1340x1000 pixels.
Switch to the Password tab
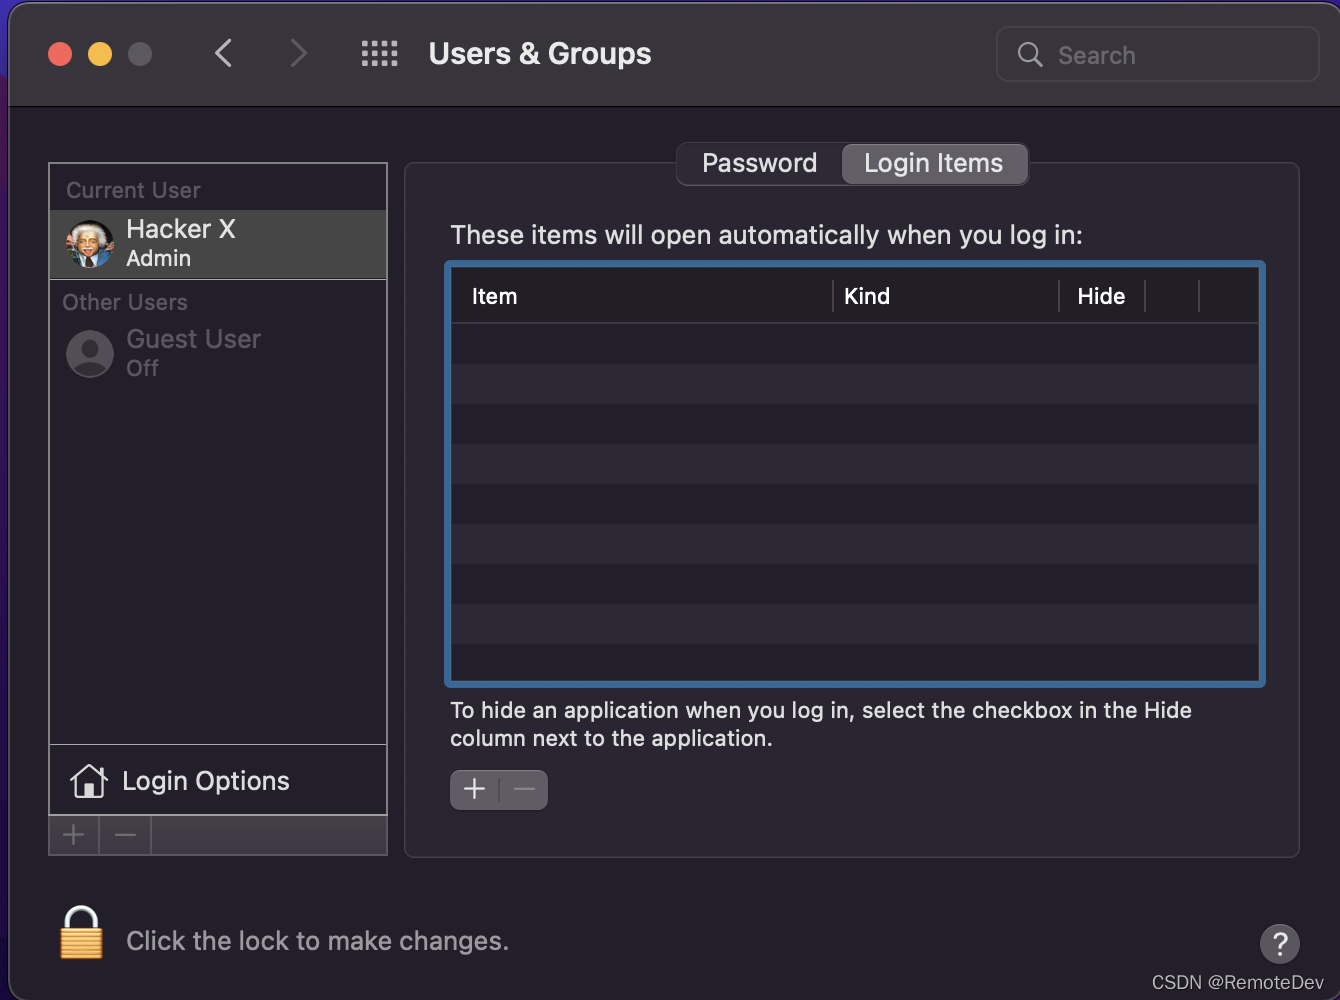click(759, 163)
